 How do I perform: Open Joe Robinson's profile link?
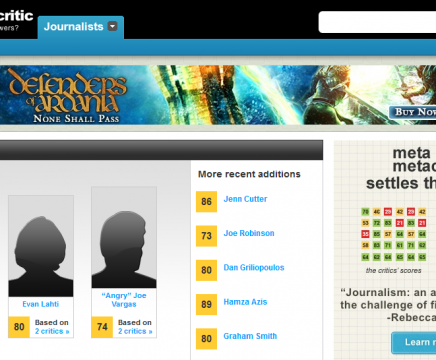[x=249, y=233]
